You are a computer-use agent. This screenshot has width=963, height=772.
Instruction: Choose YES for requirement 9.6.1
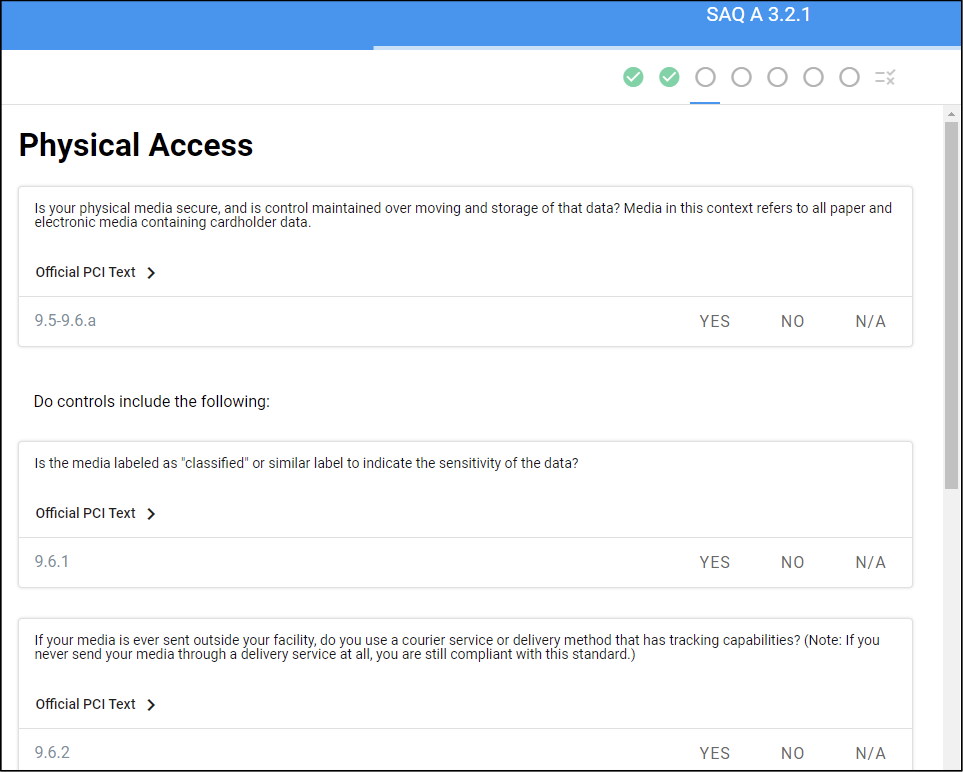click(x=714, y=562)
